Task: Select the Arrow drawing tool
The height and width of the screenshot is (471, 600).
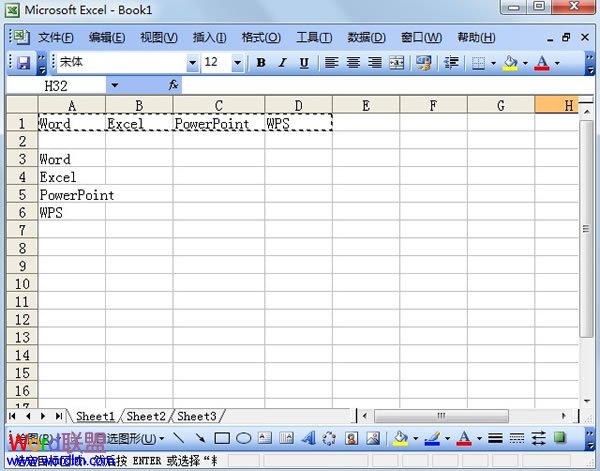Action: pyautogui.click(x=200, y=438)
